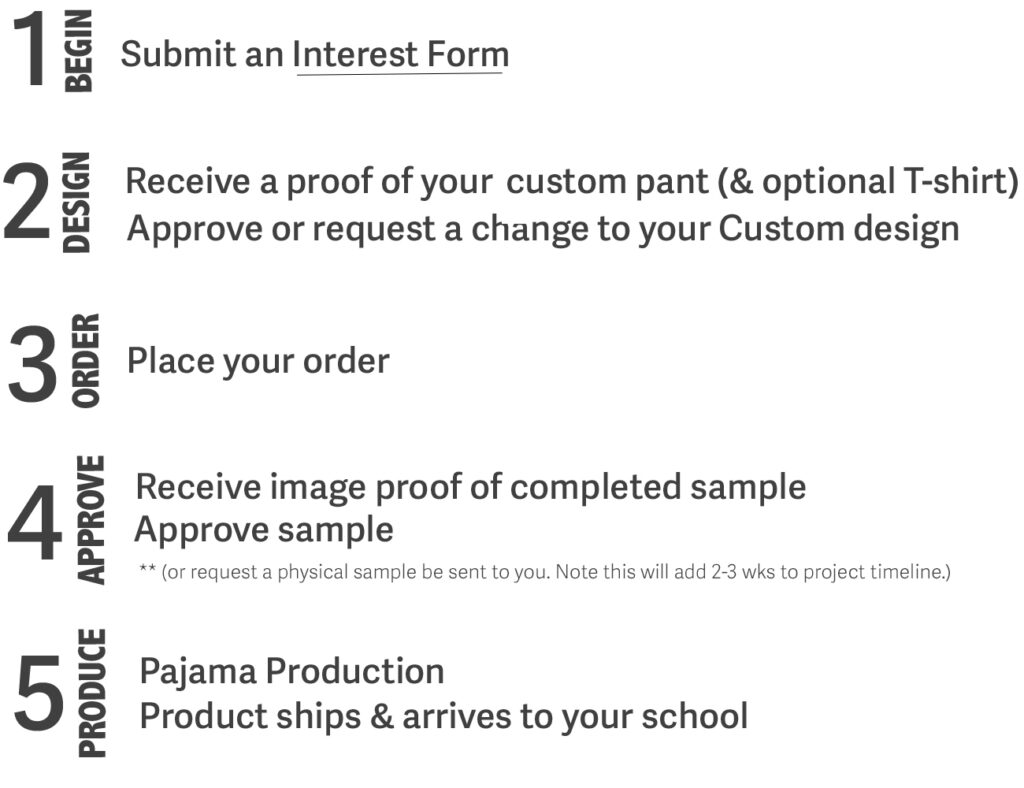The height and width of the screenshot is (788, 1024).
Task: Click the vertical DESIGN label
Action: point(77,203)
